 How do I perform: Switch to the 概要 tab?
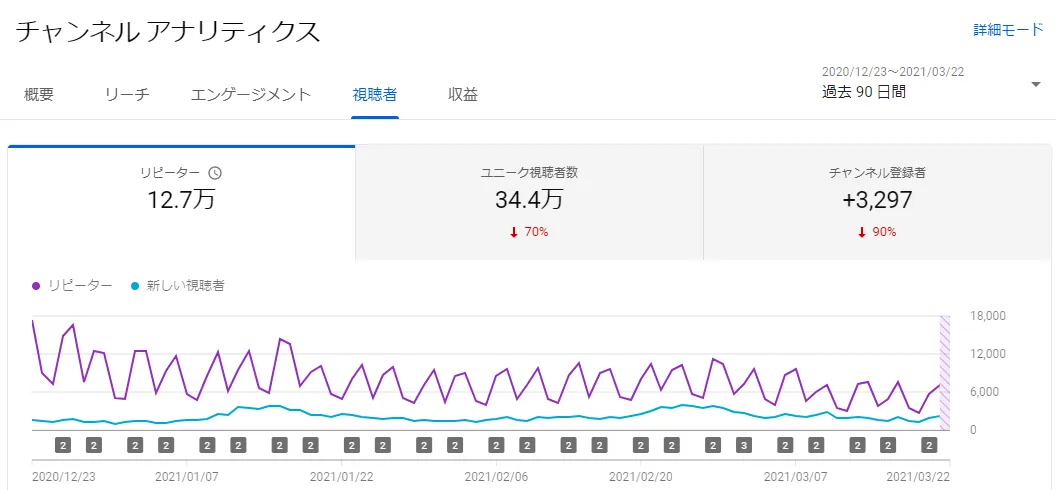click(39, 95)
